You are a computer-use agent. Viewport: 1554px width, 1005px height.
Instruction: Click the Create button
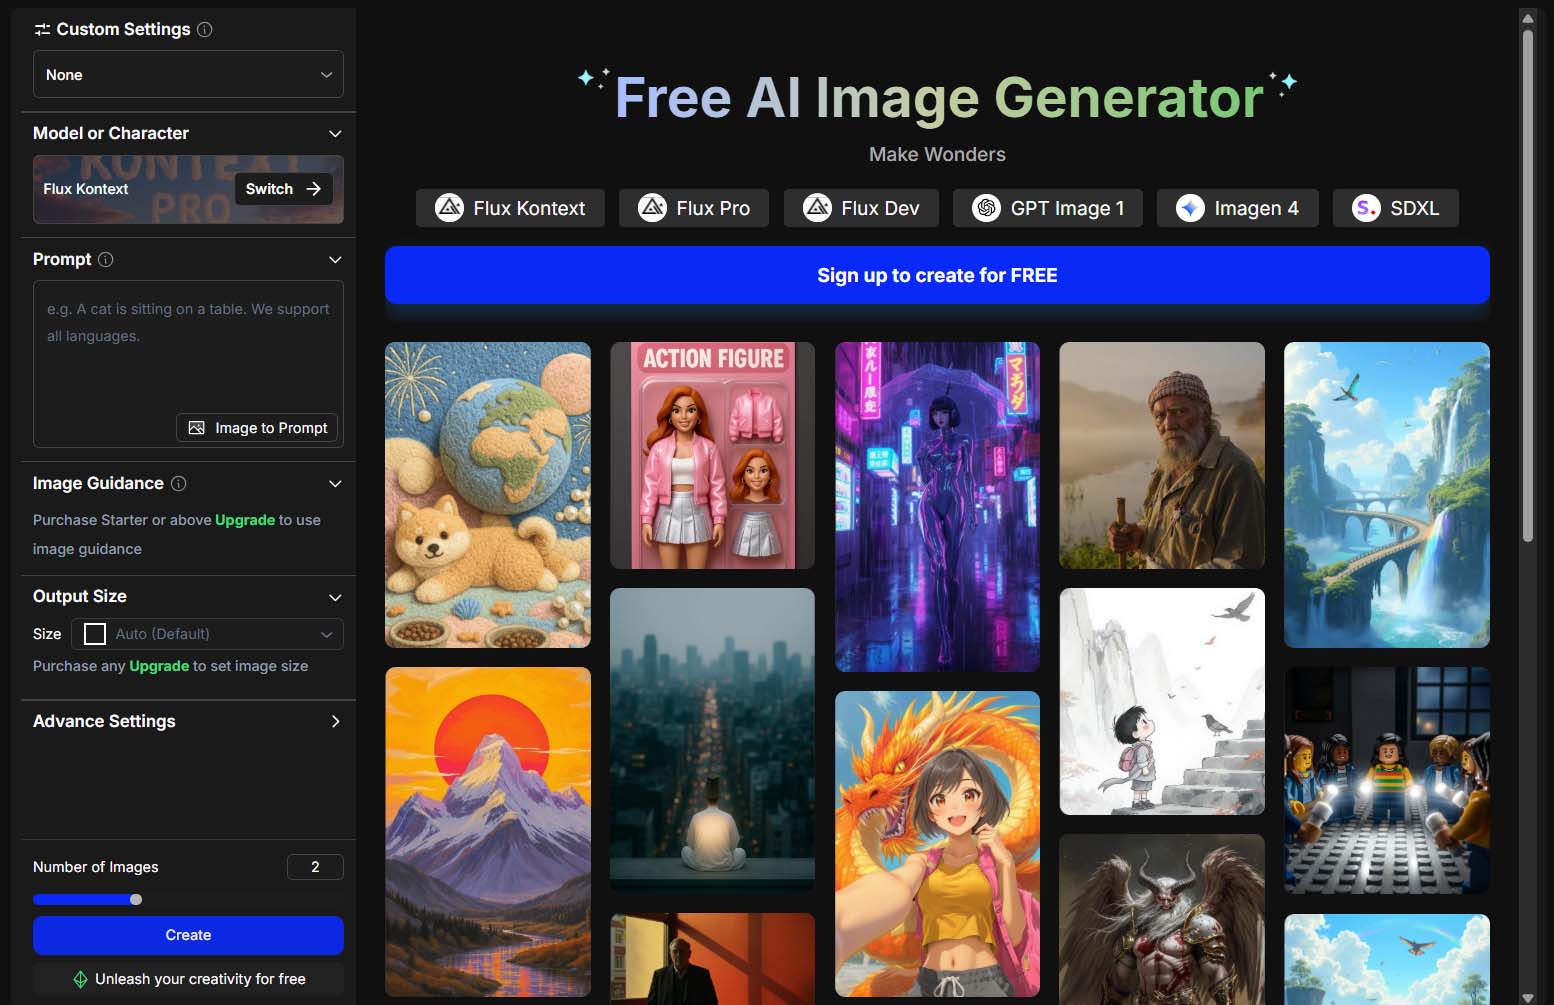187,935
